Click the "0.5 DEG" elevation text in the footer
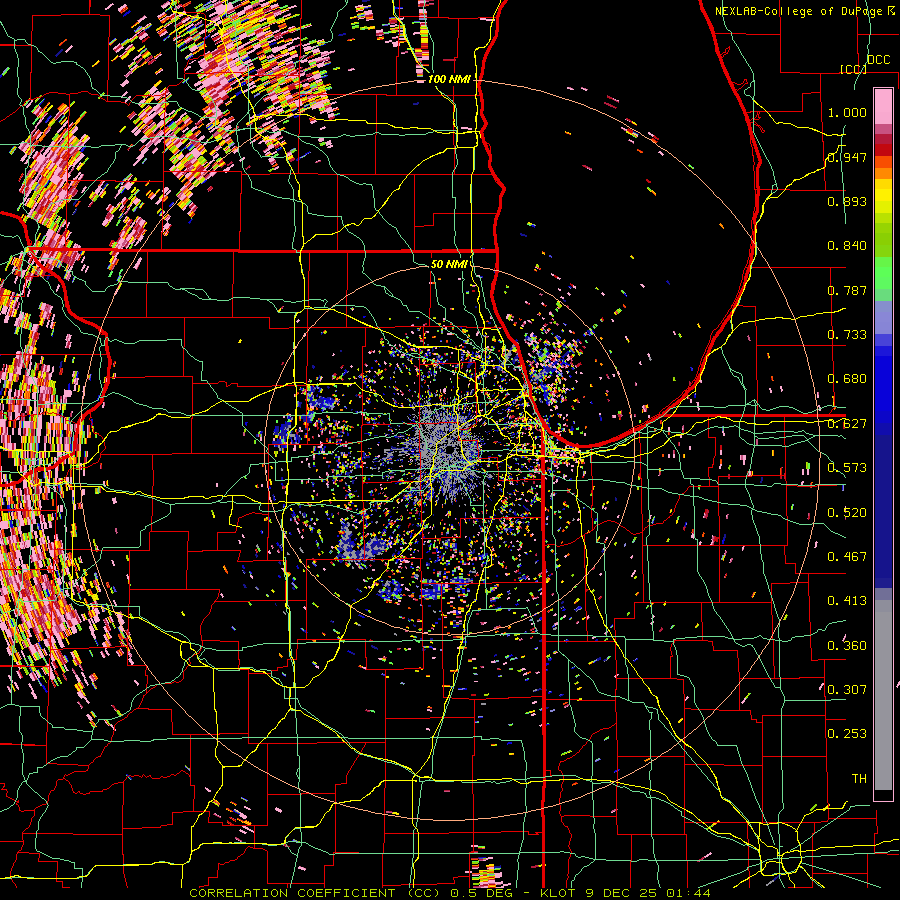This screenshot has width=900, height=900. pos(483,893)
